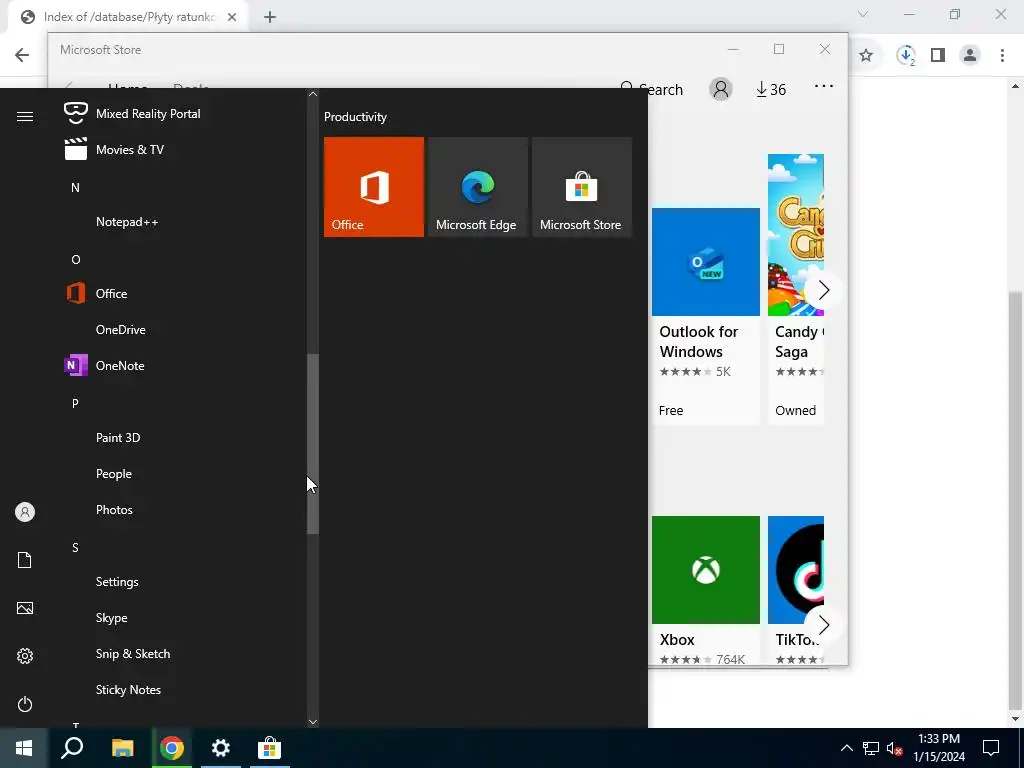Jump using letter N header
This screenshot has height=768, width=1024.
click(75, 188)
